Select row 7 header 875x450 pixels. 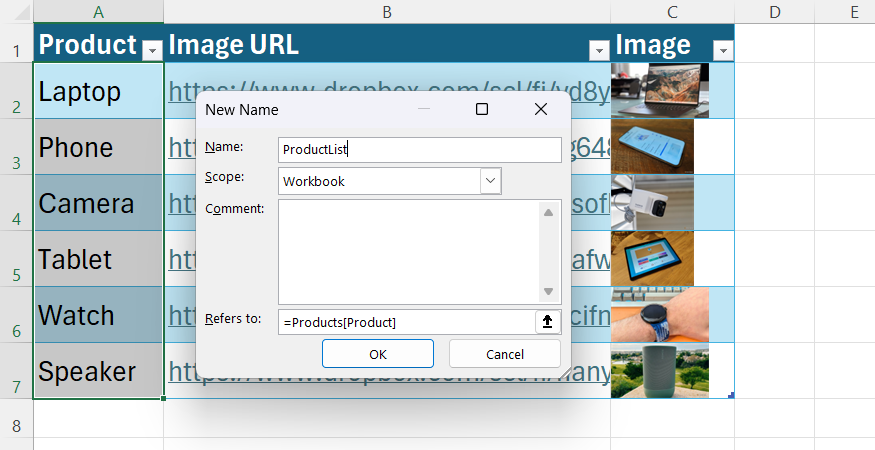coord(17,371)
